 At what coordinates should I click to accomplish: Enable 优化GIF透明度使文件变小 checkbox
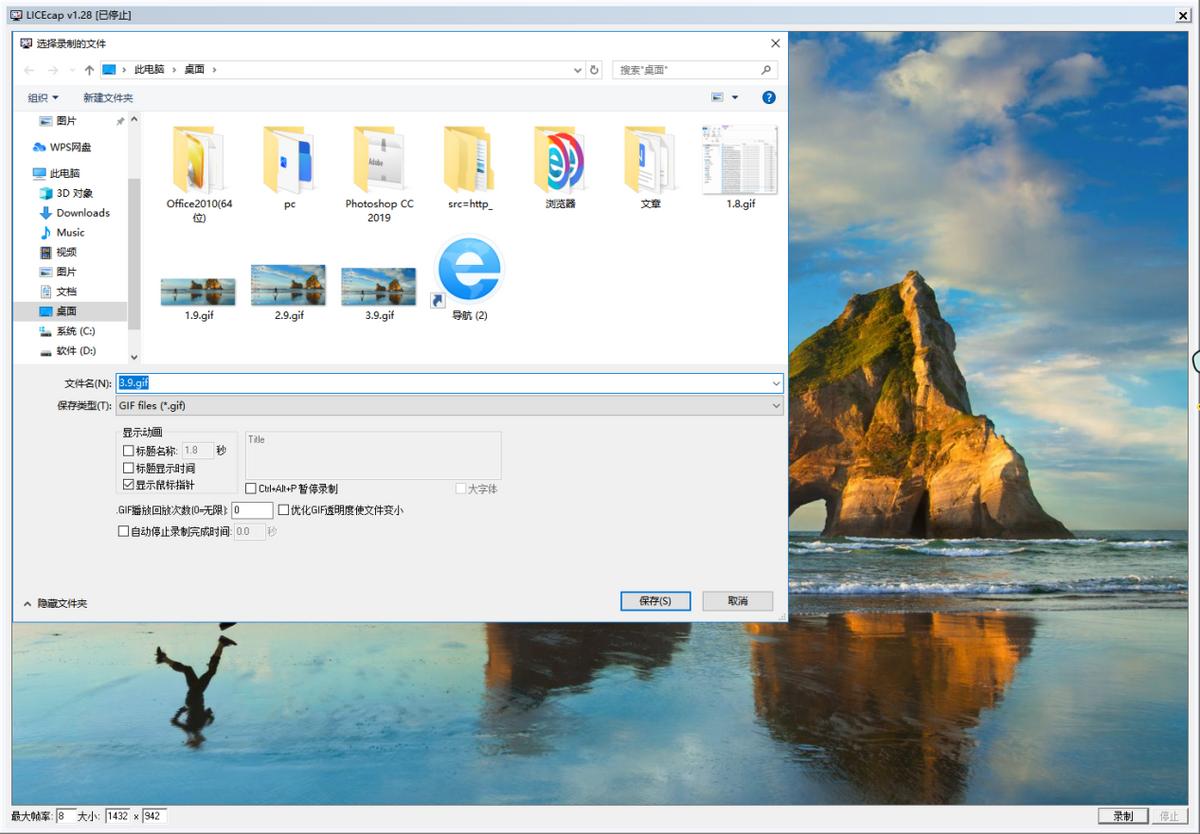(284, 510)
